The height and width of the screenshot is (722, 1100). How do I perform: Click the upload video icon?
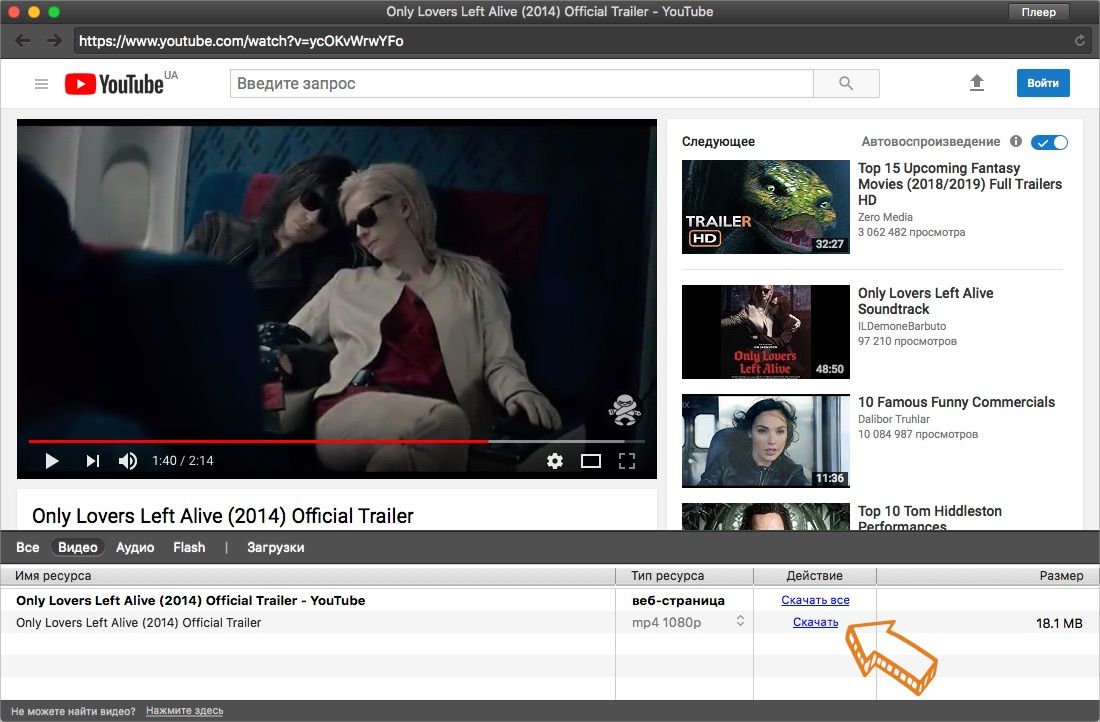pyautogui.click(x=977, y=83)
